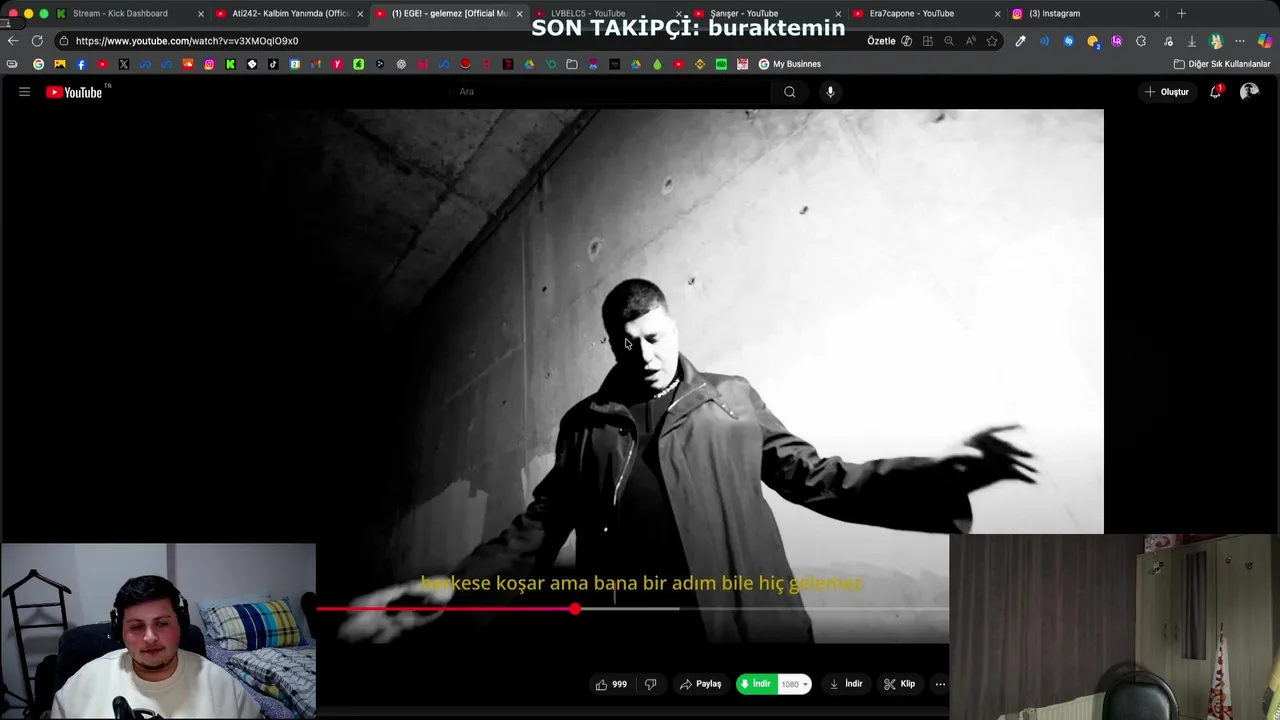Open the bookmarks bar folder icon
The image size is (1280, 720).
[x=572, y=64]
